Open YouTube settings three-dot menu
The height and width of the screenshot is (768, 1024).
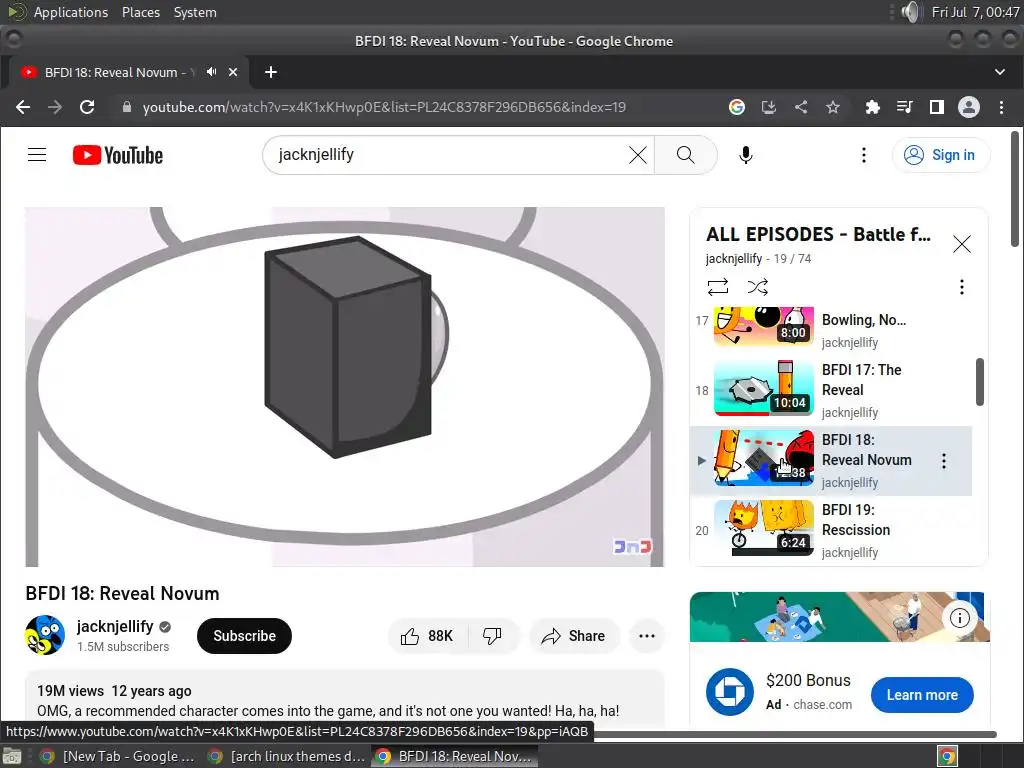(864, 155)
